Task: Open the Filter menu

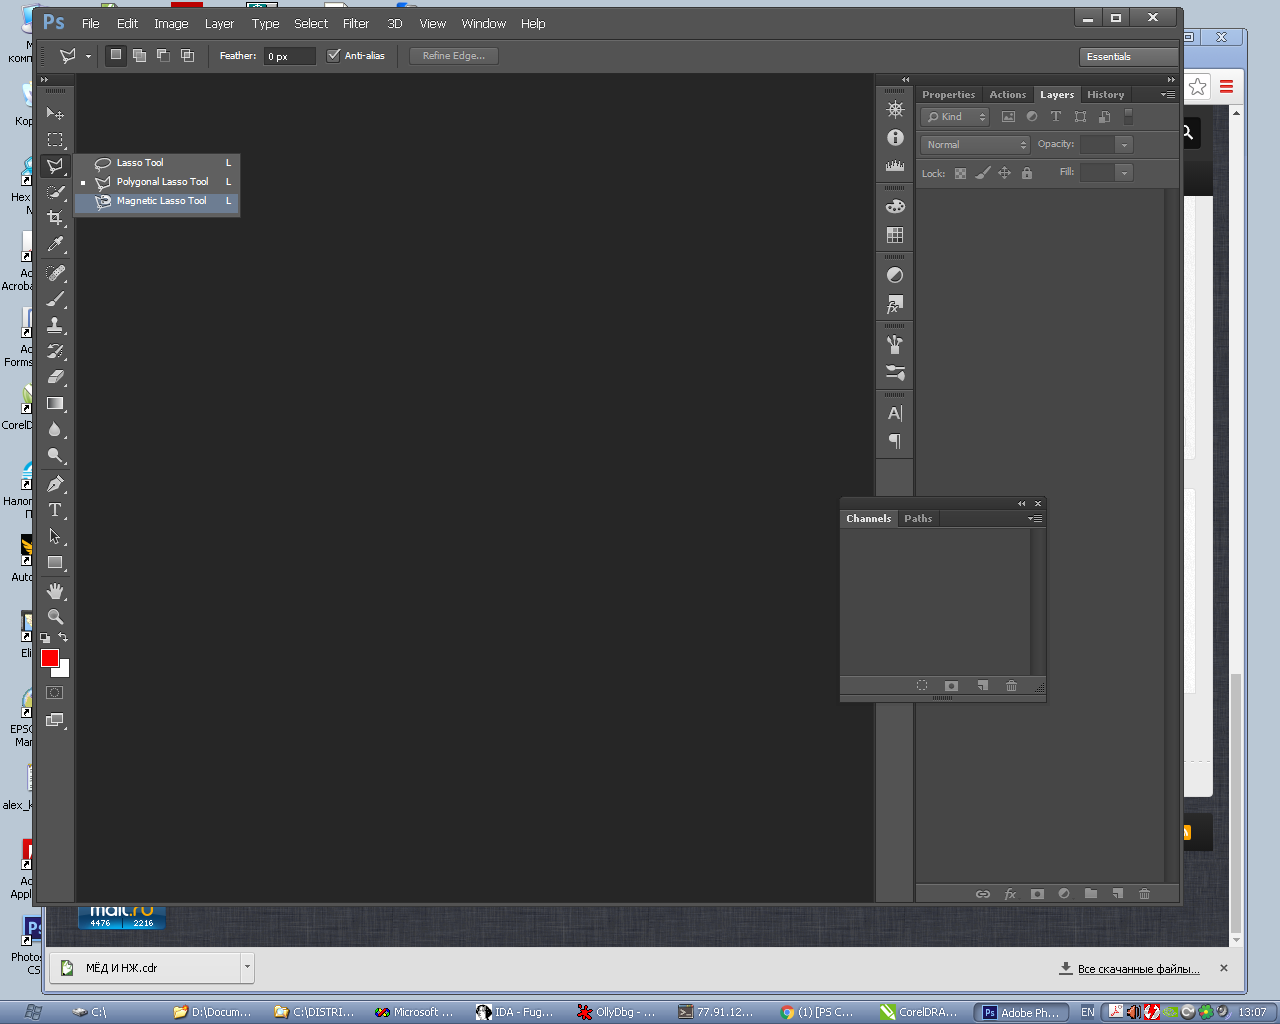Action: pyautogui.click(x=356, y=23)
